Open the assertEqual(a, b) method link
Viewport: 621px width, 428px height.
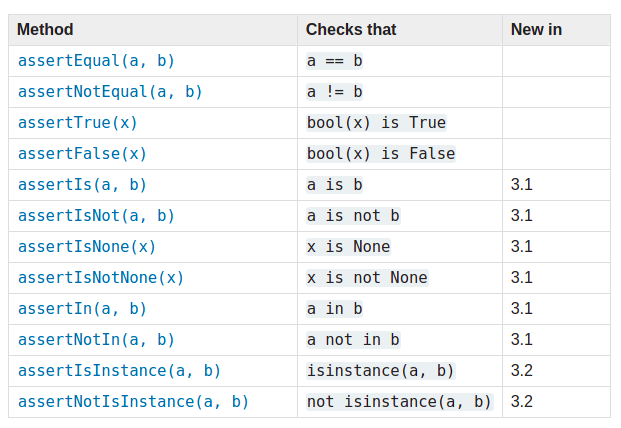[x=96, y=61]
